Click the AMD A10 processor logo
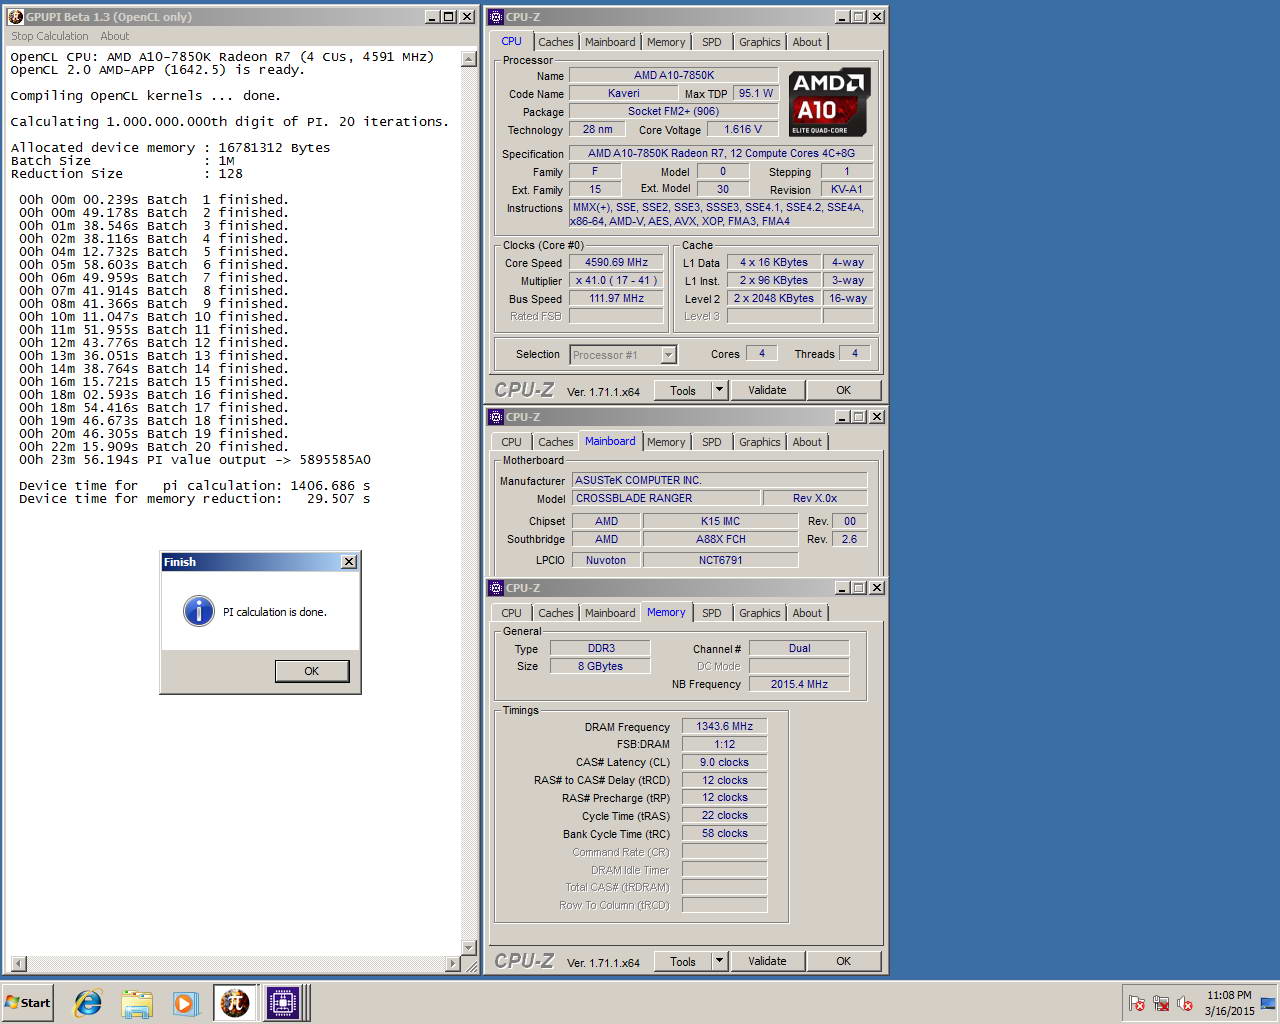 tap(829, 102)
